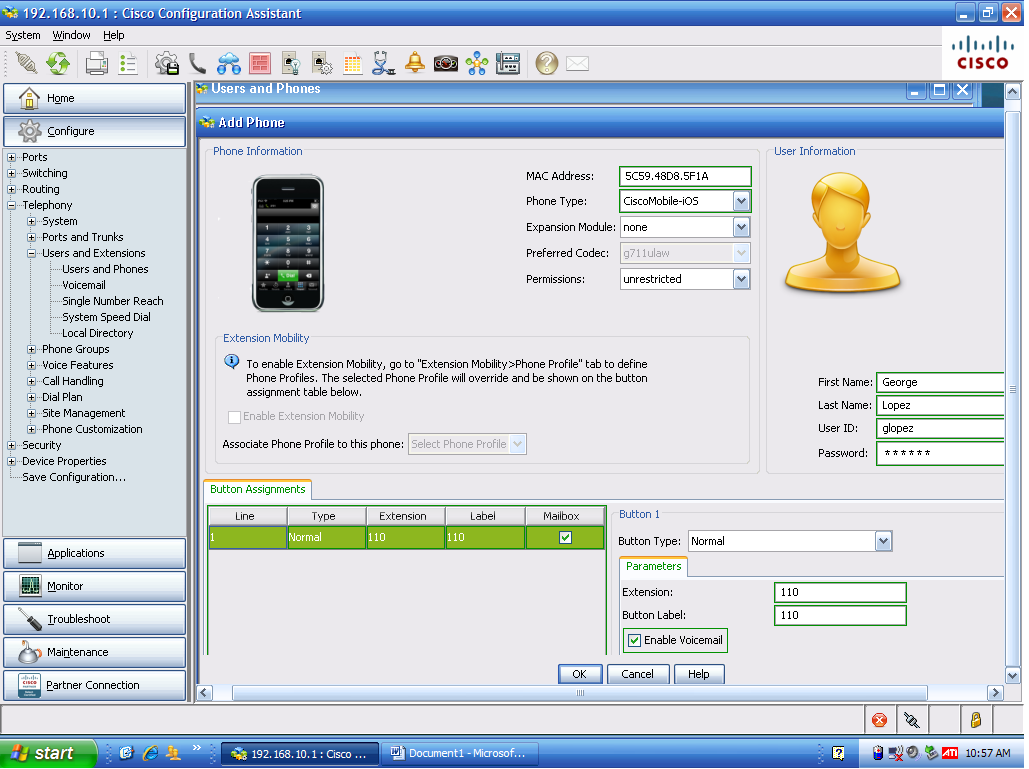Click the connection plug icon in status bar
1029x769 pixels.
pyautogui.click(x=912, y=720)
